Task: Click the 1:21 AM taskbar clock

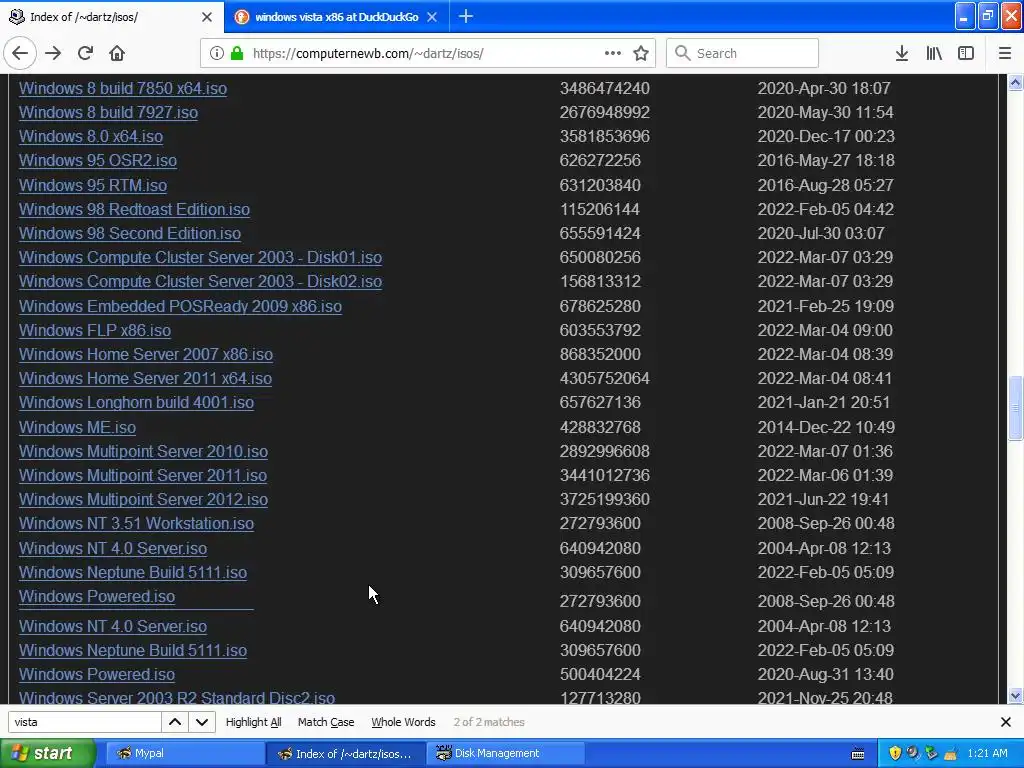Action: pyautogui.click(x=987, y=753)
